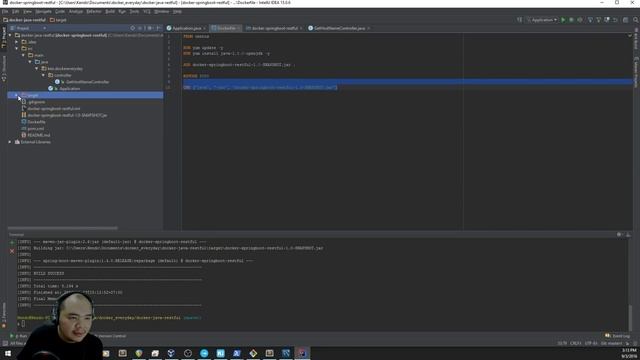Viewport: 640px width, 360px height.
Task: Close the GetHostNameController.java tab
Action: [x=369, y=29]
